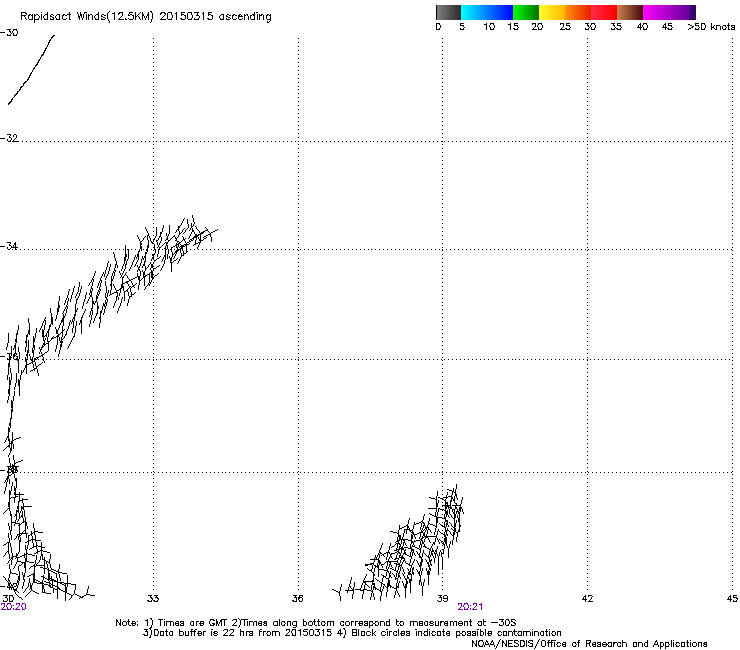Screen dimensions: 740x650
Task: Click the gray 0-5 knots color band
Action: [448, 12]
